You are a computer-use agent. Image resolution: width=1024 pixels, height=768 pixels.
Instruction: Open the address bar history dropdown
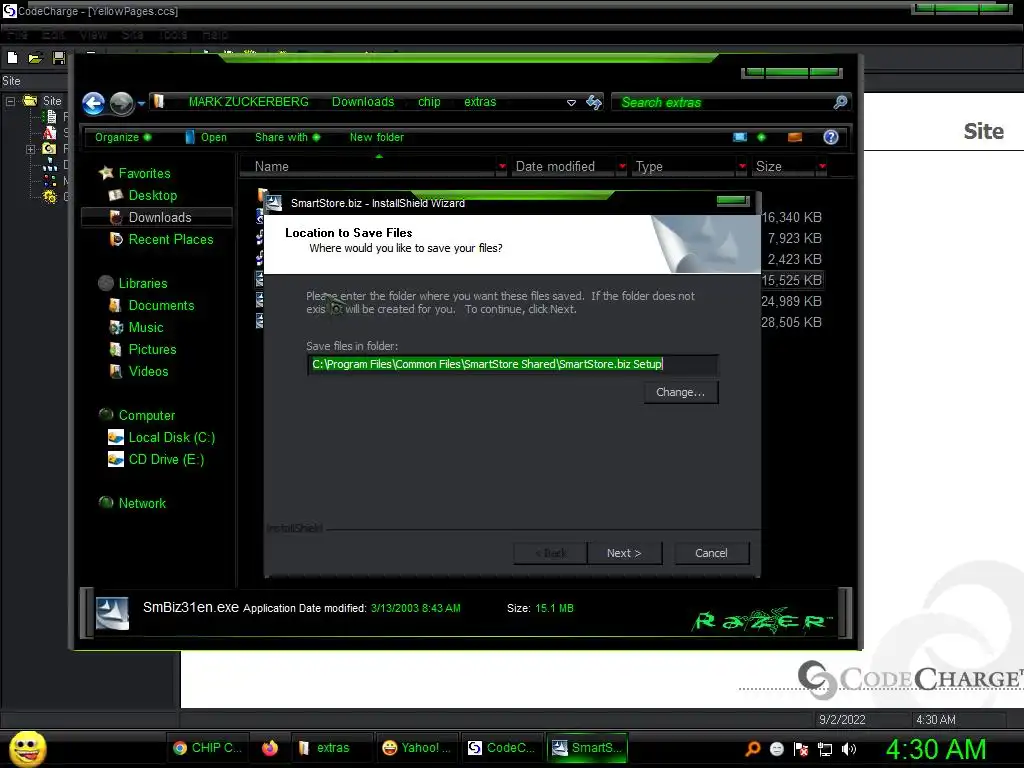click(x=571, y=103)
